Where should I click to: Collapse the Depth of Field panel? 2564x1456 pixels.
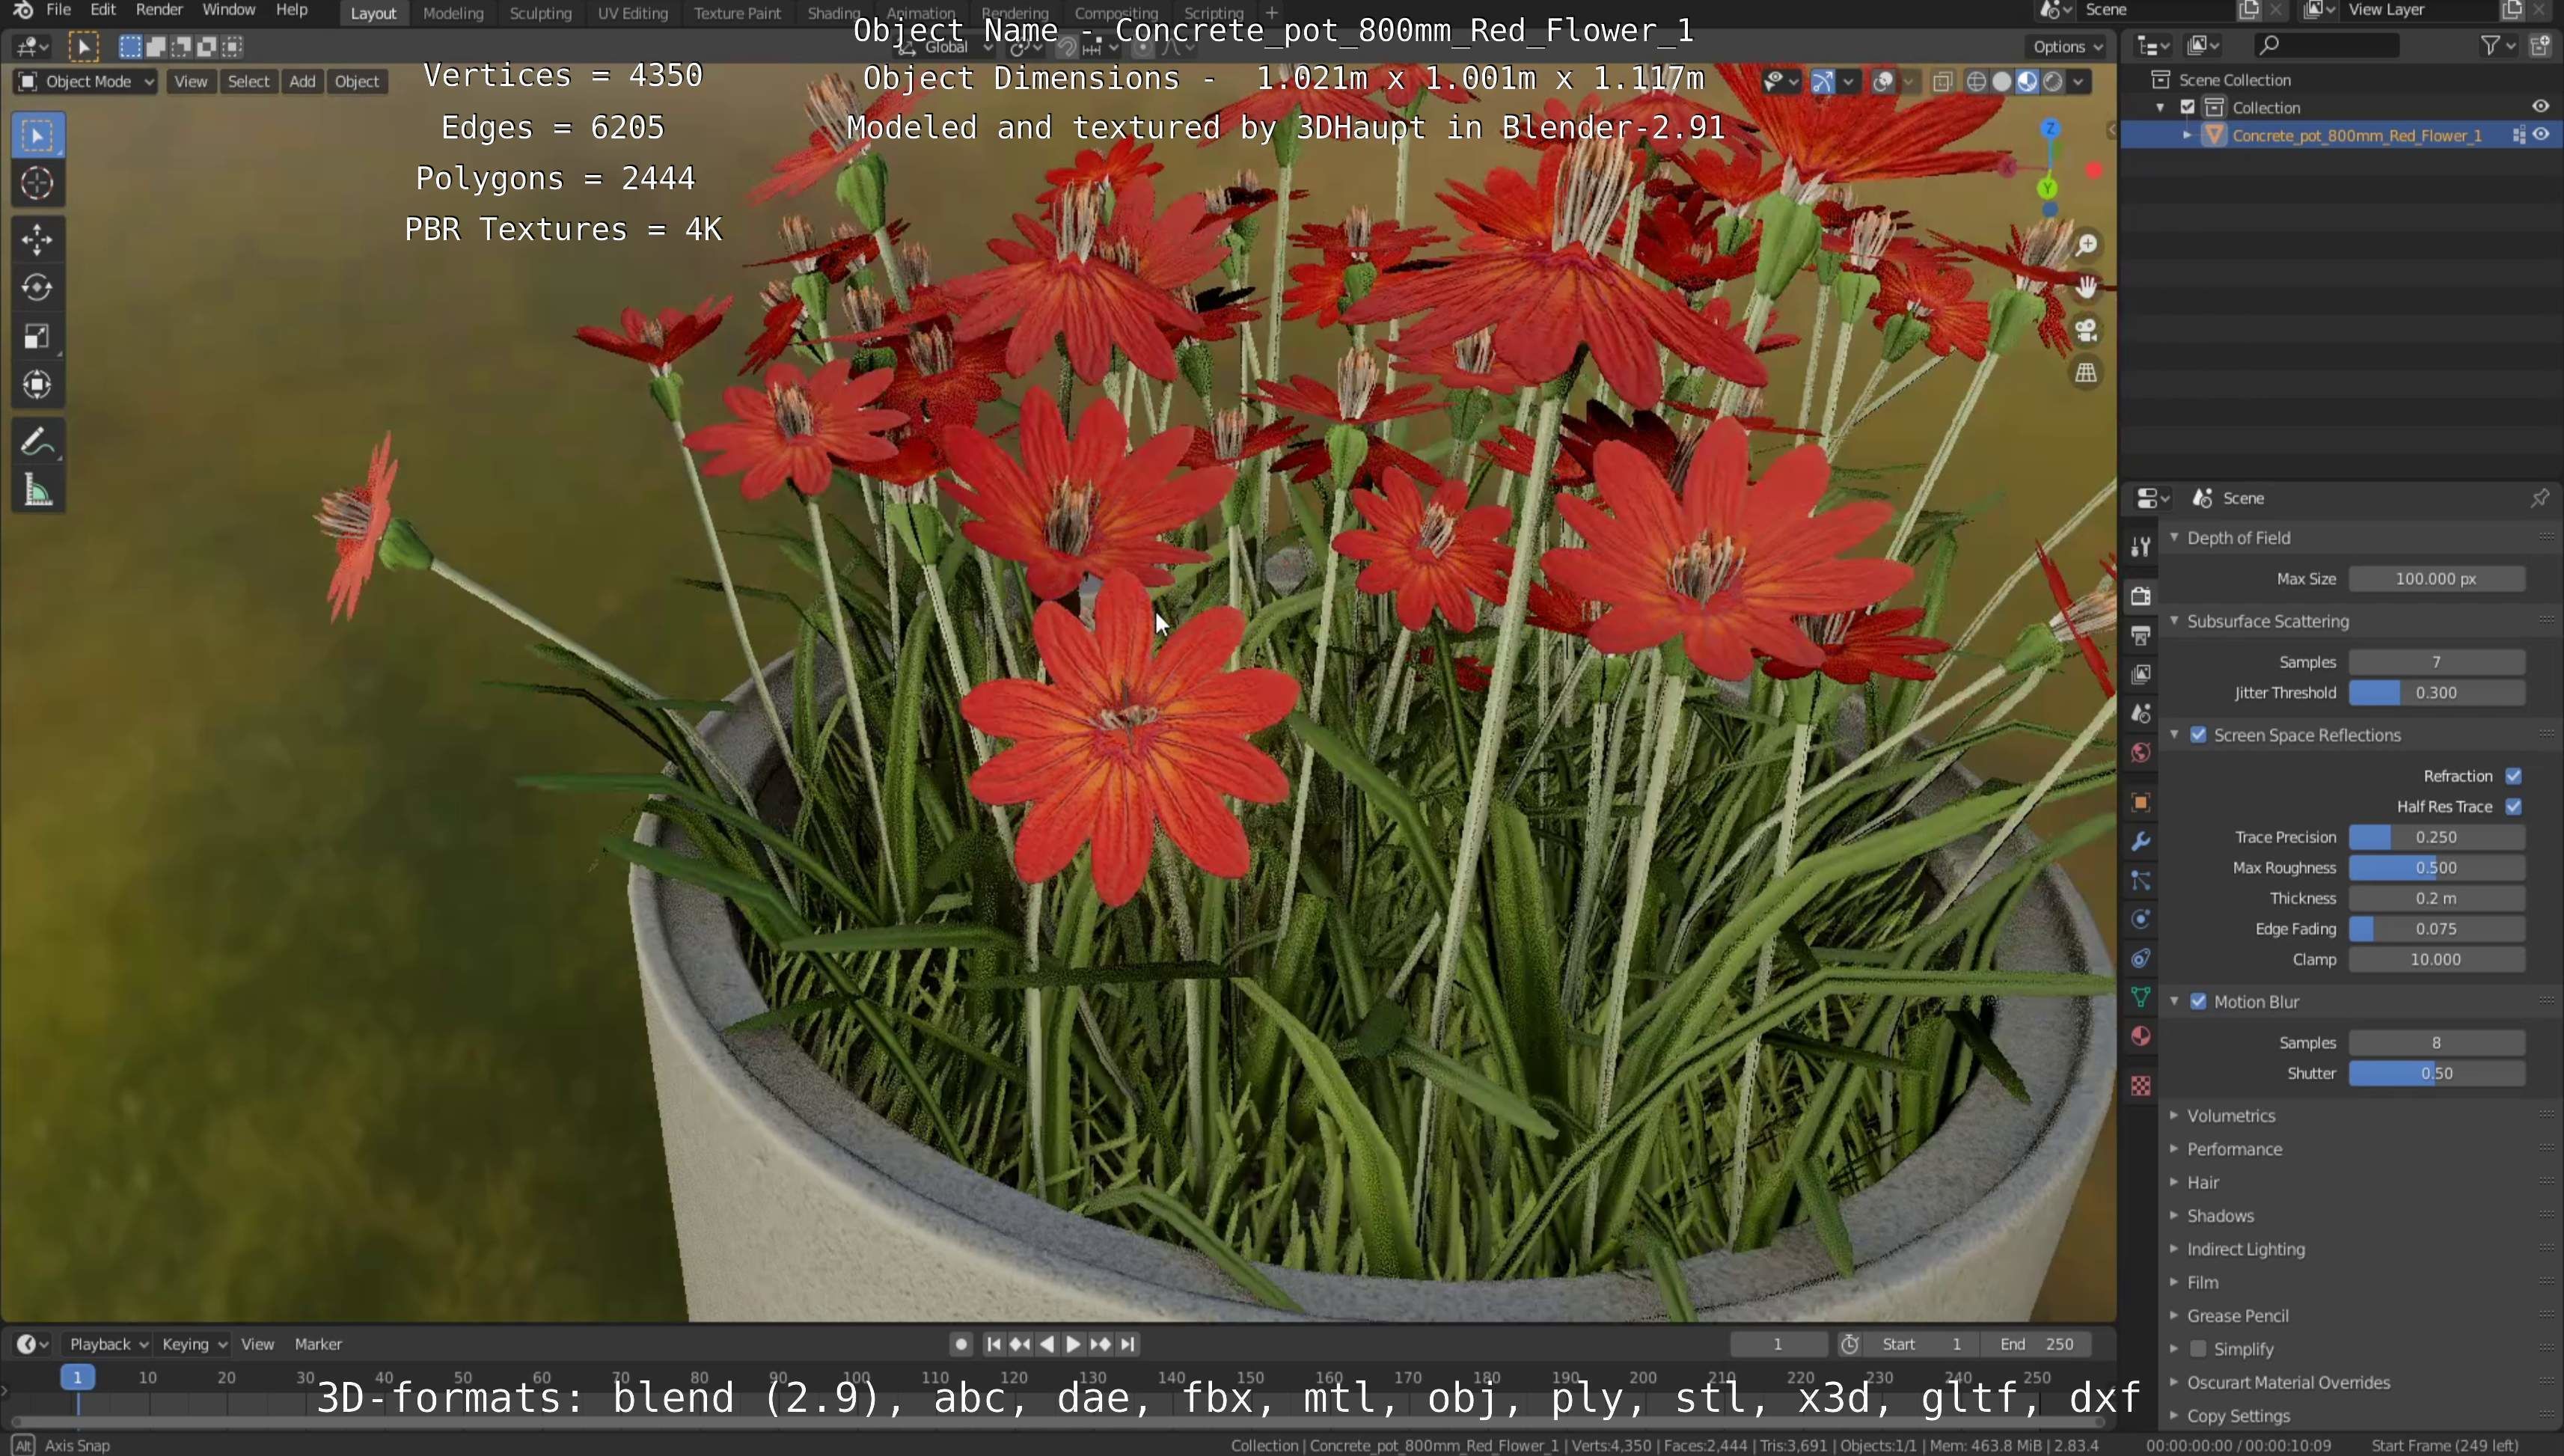[2238, 538]
